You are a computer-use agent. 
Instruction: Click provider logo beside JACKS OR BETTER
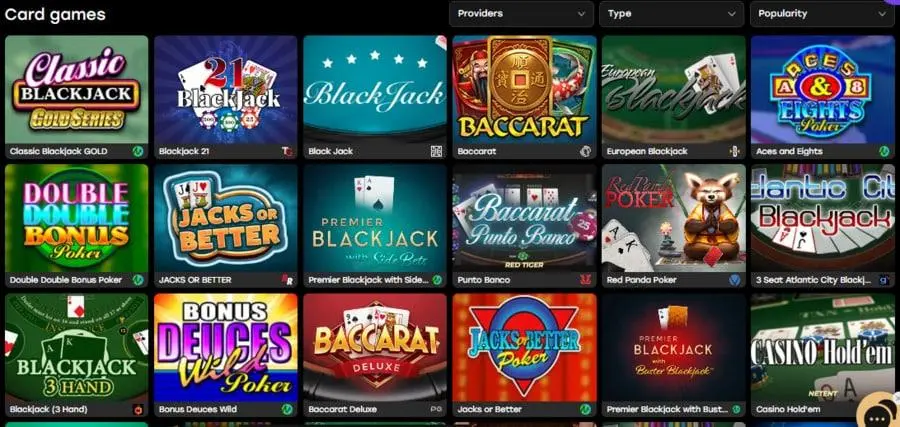(287, 280)
